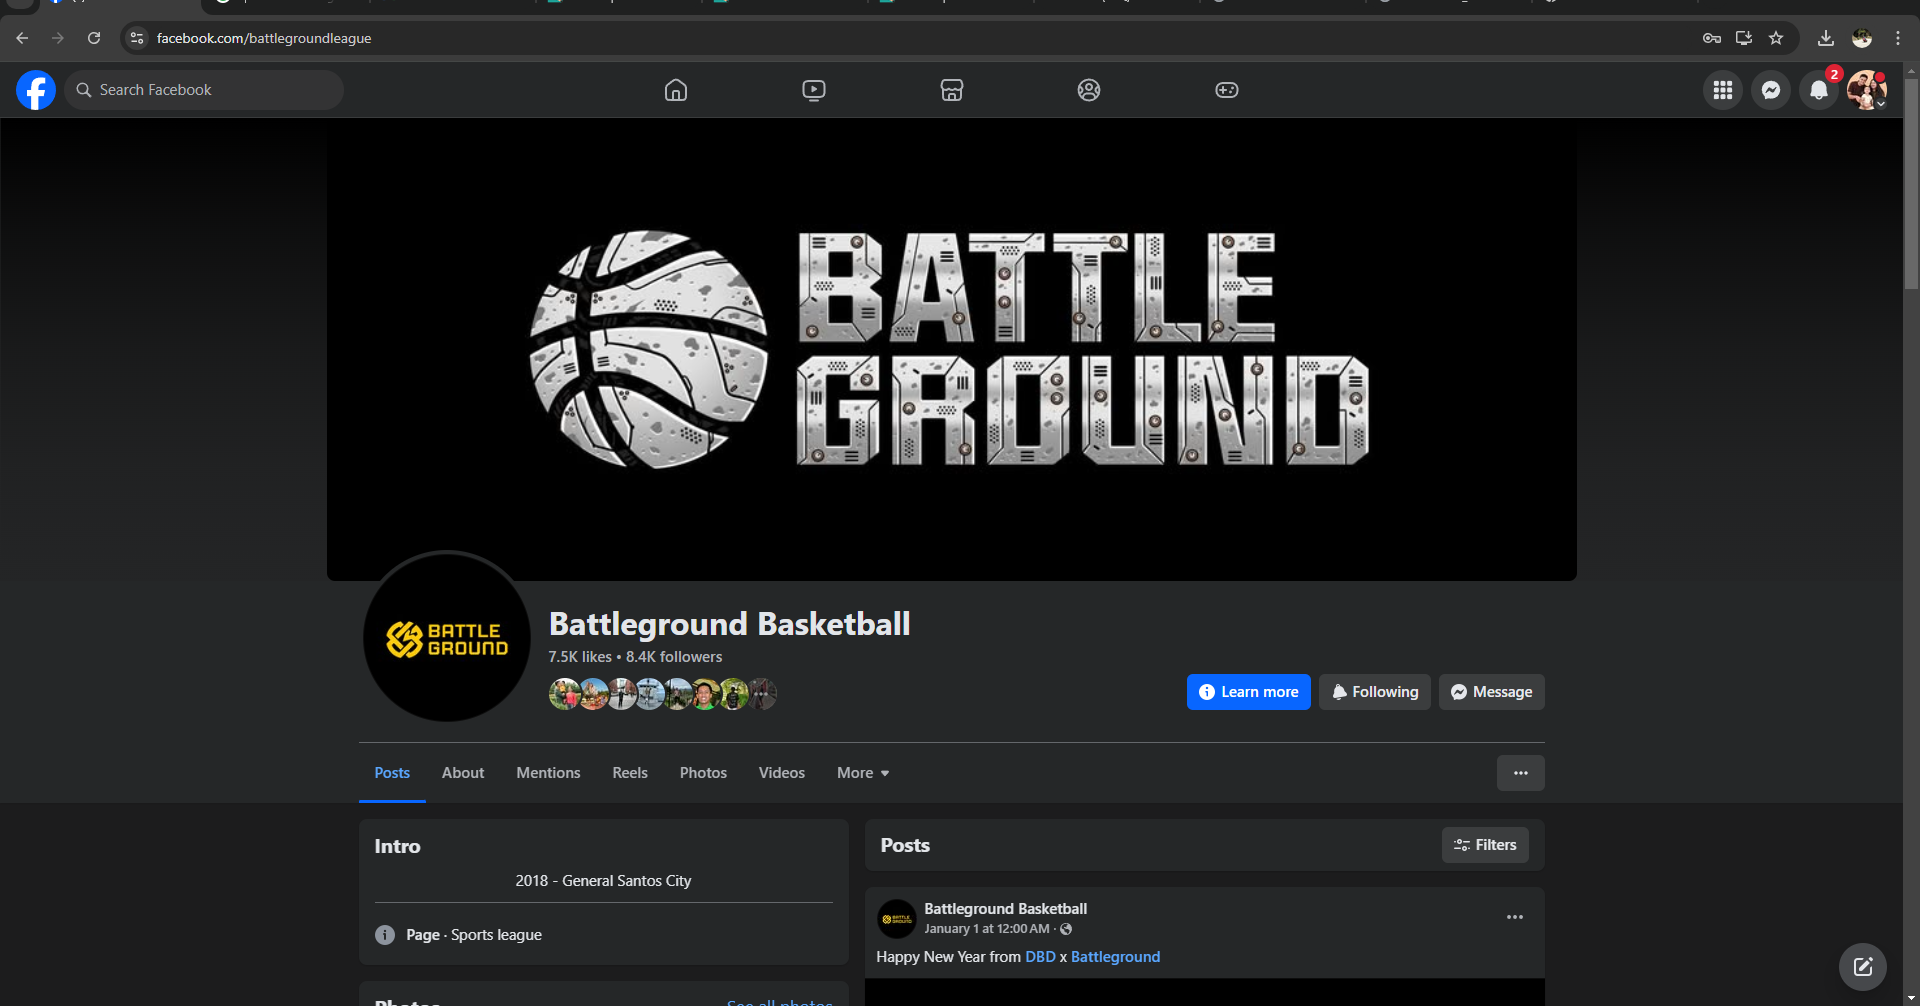The height and width of the screenshot is (1006, 1920).
Task: View site information icon in address bar
Action: (x=137, y=38)
